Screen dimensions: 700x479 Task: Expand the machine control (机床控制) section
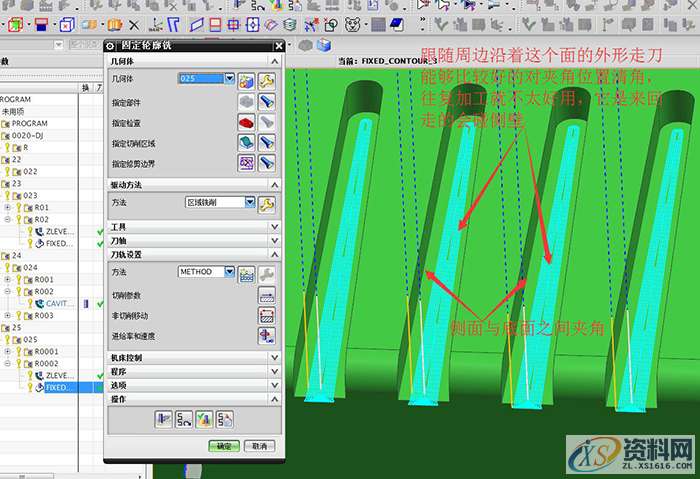pos(275,357)
